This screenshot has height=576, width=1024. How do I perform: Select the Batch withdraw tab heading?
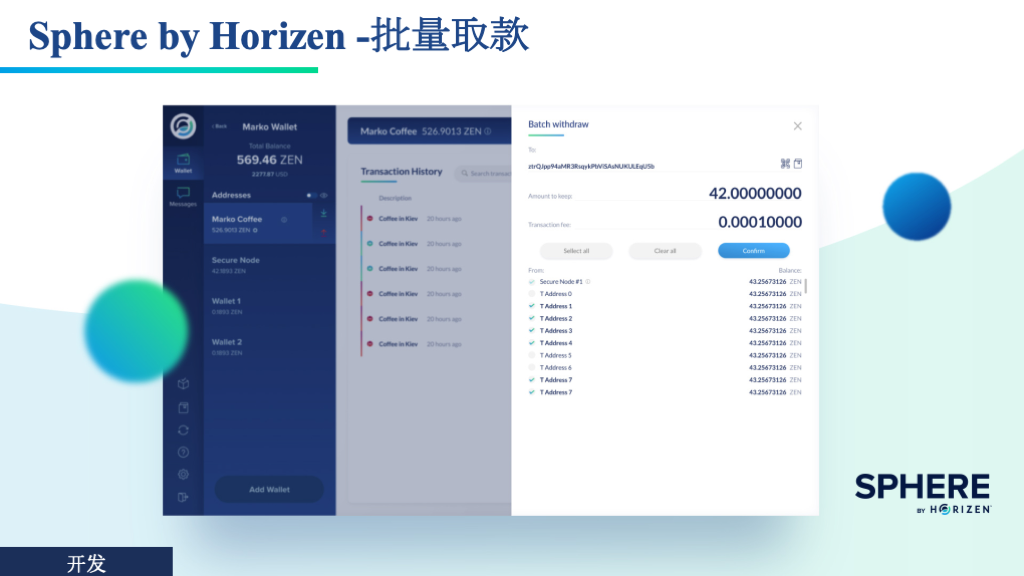(x=558, y=124)
